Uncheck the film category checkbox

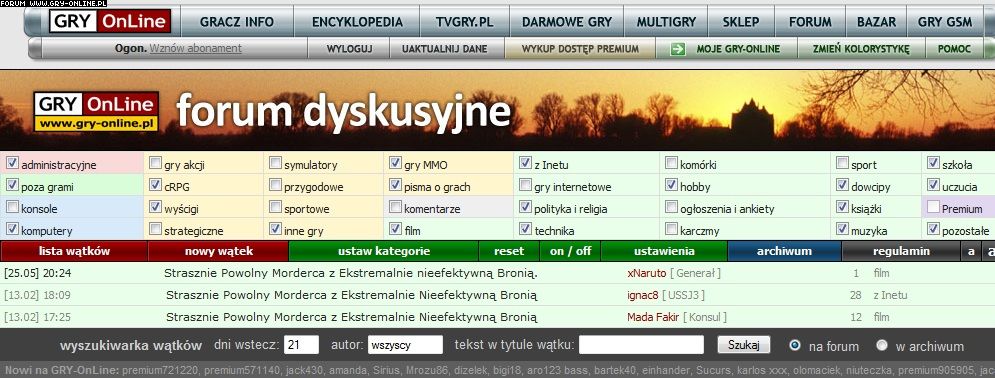[x=395, y=229]
